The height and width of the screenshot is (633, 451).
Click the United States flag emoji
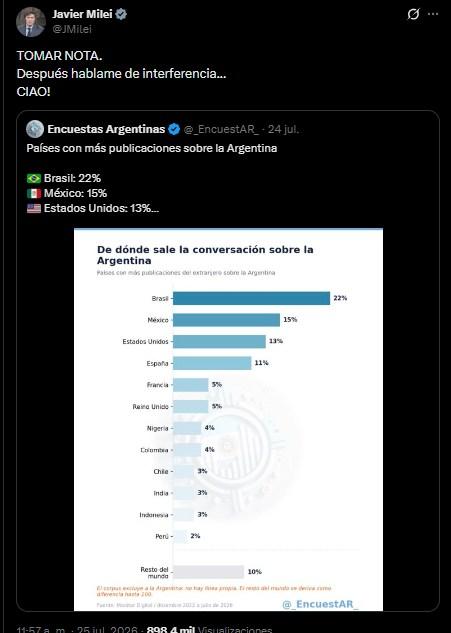coord(34,208)
